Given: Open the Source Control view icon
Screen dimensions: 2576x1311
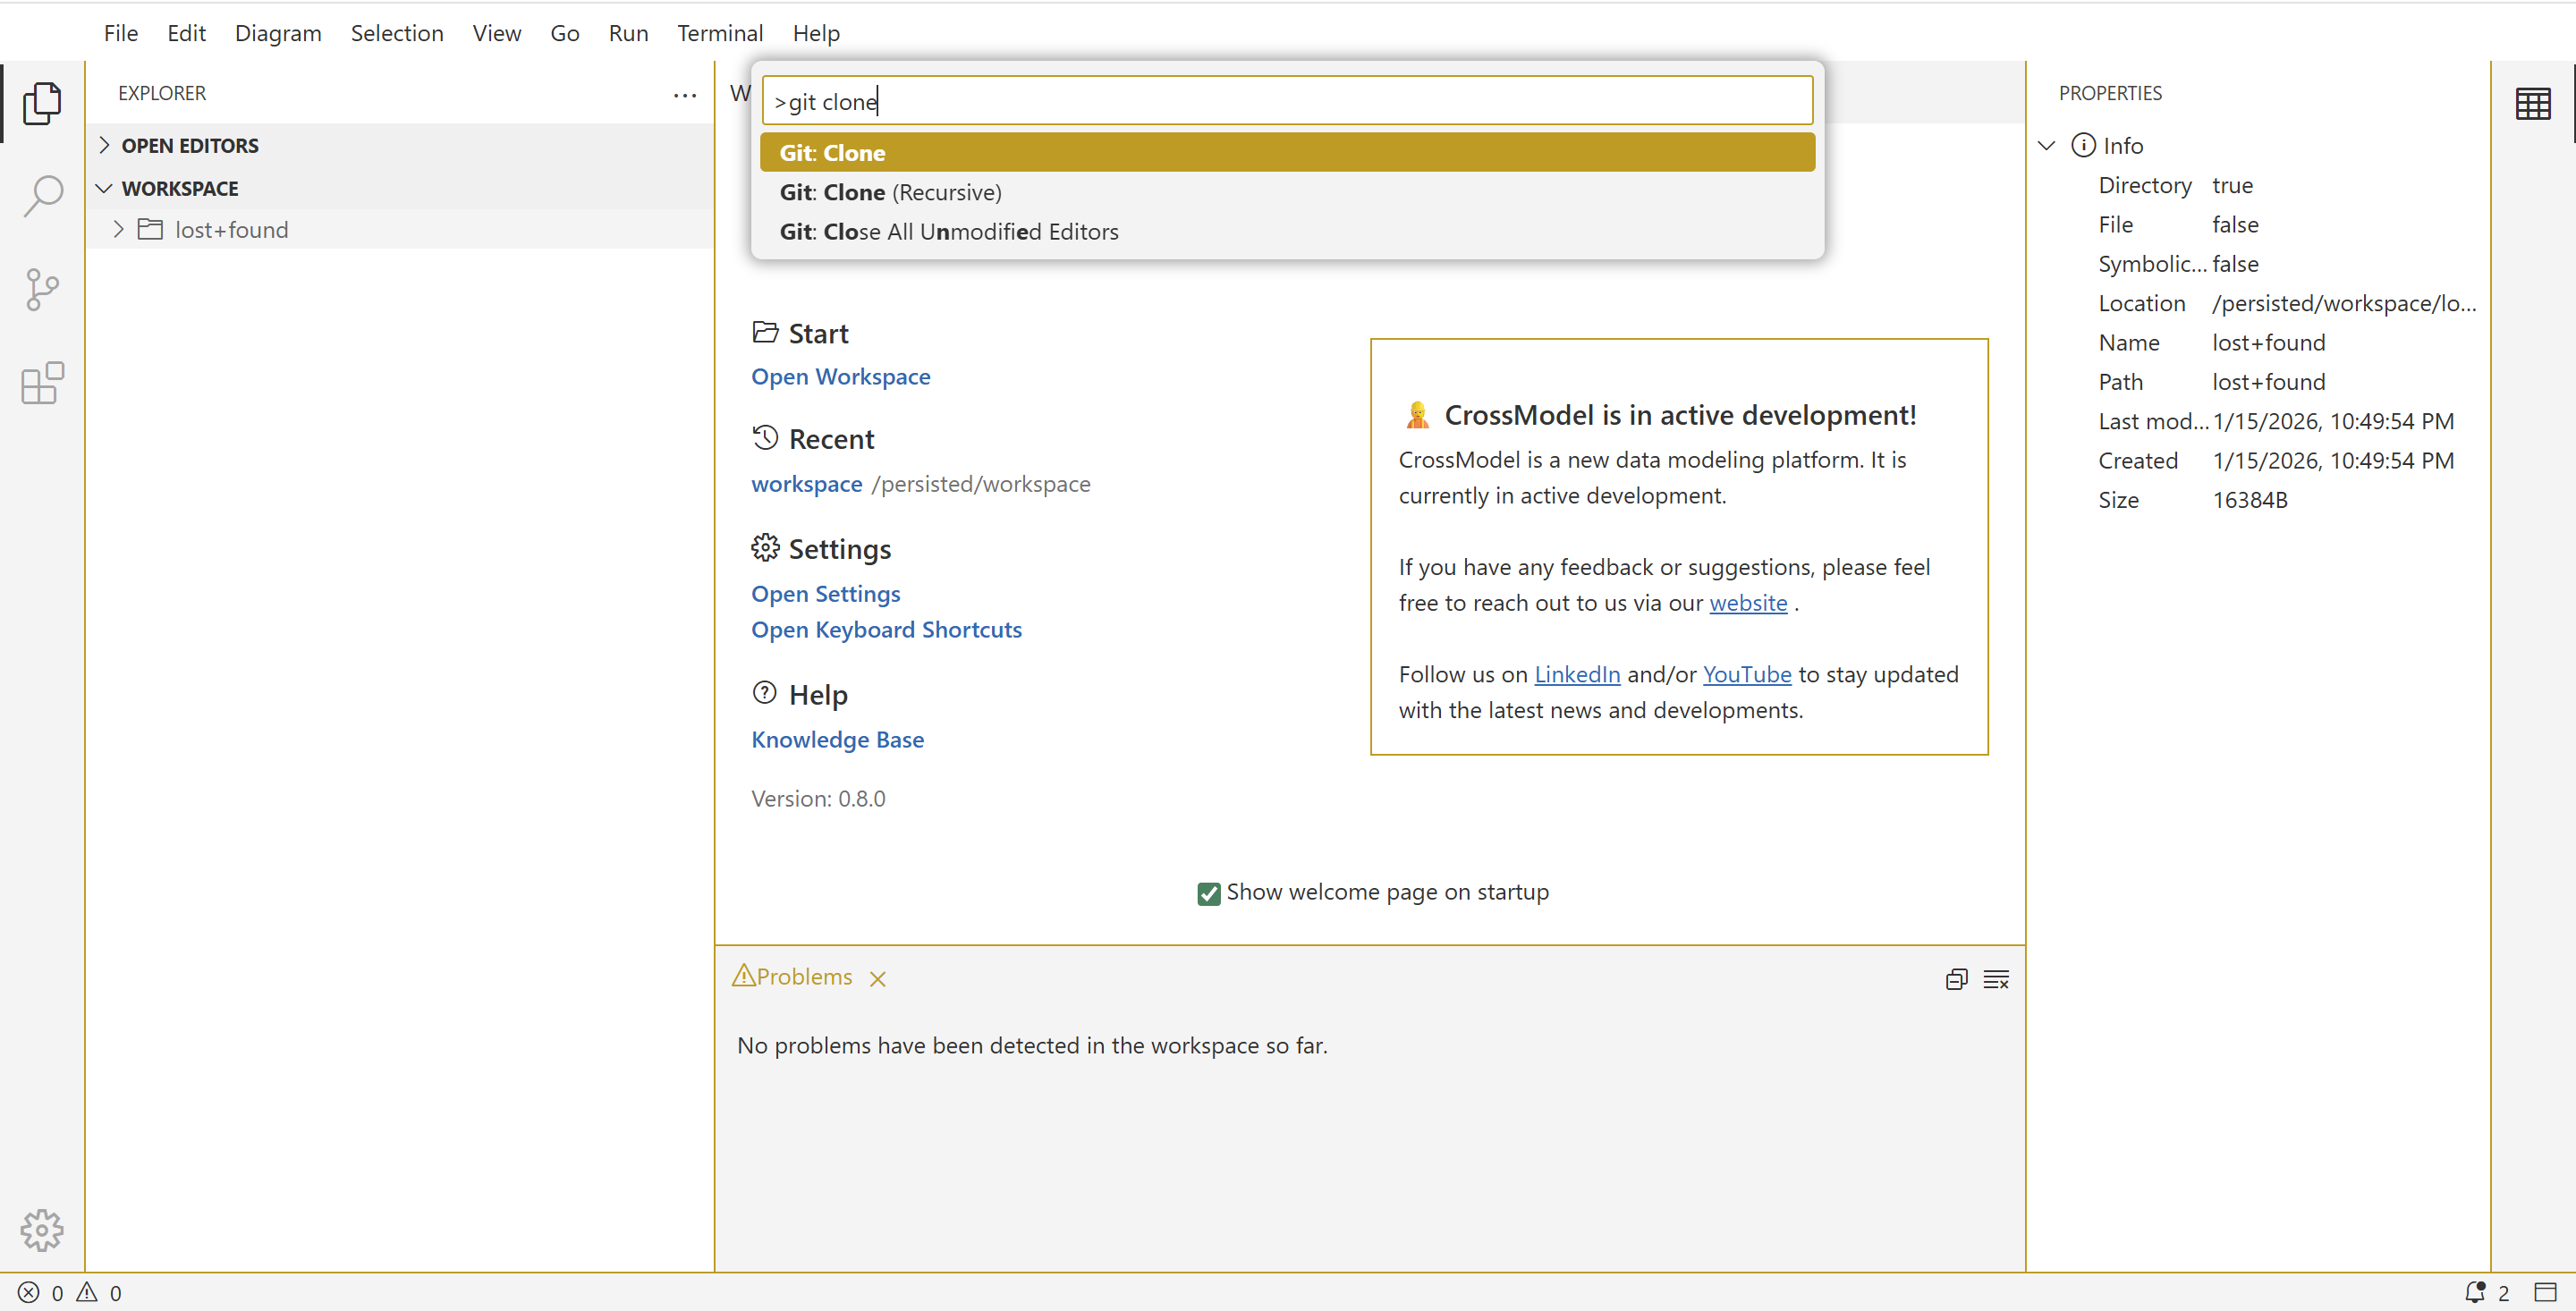Looking at the screenshot, I should coord(42,290).
